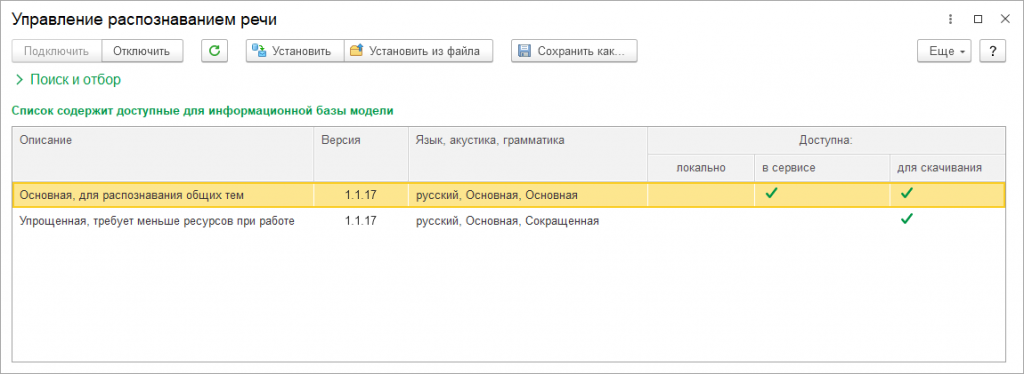Click the Версия column header
The image size is (1024, 374).
(x=361, y=154)
